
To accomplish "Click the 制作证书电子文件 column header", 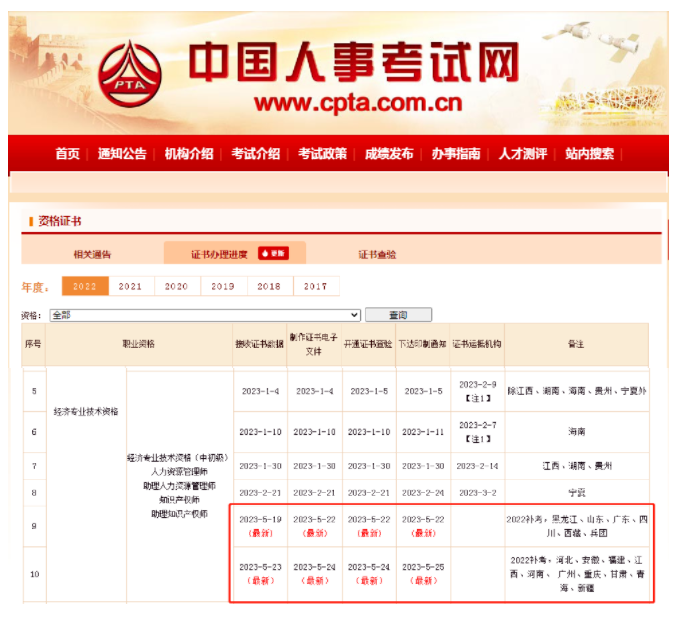I will pos(314,344).
